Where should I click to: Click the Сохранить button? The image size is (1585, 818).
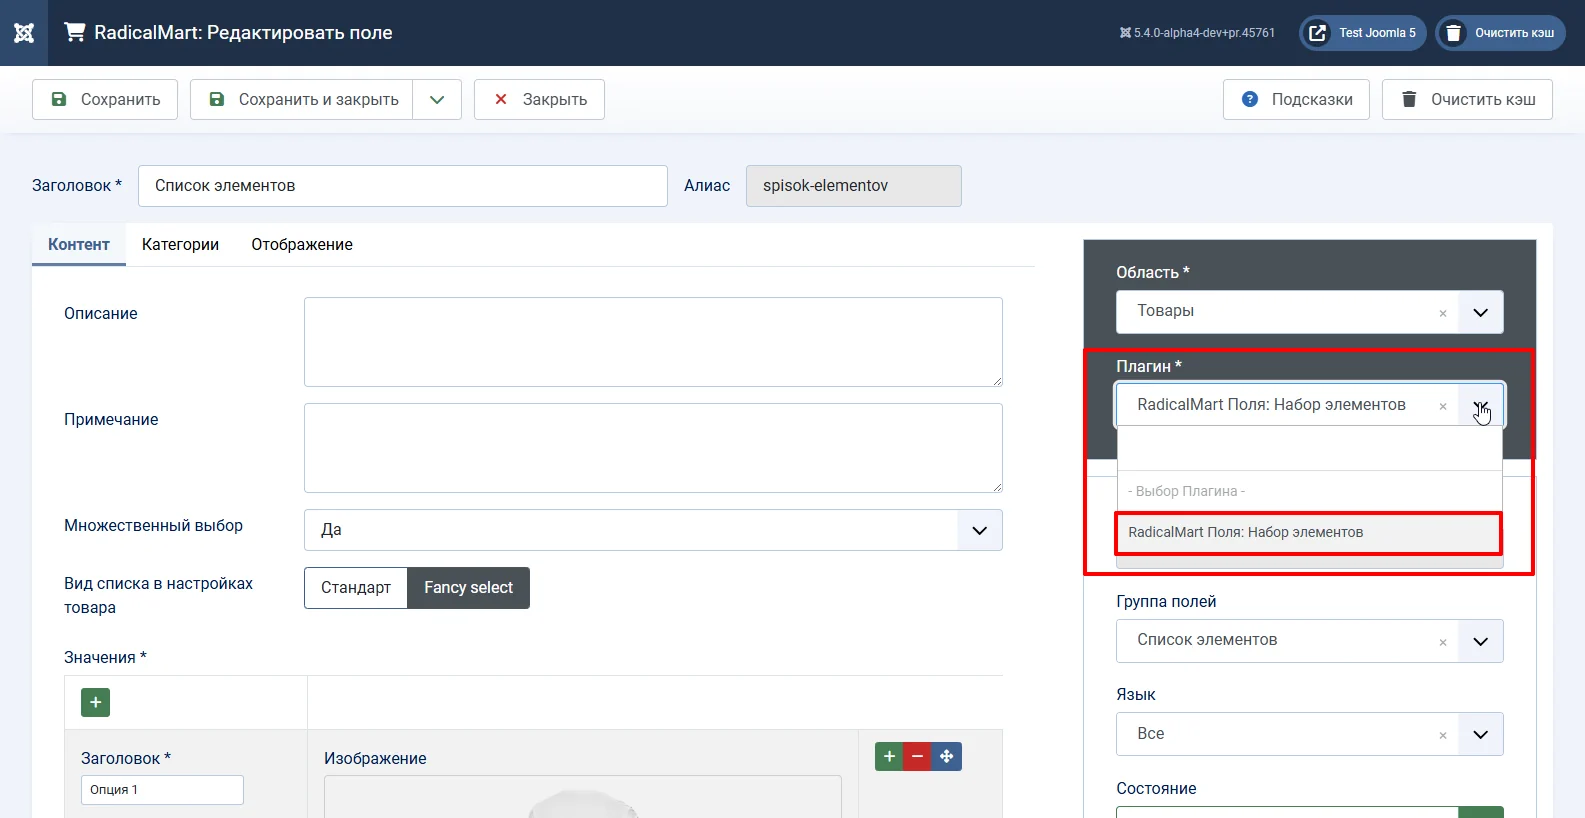105,100
